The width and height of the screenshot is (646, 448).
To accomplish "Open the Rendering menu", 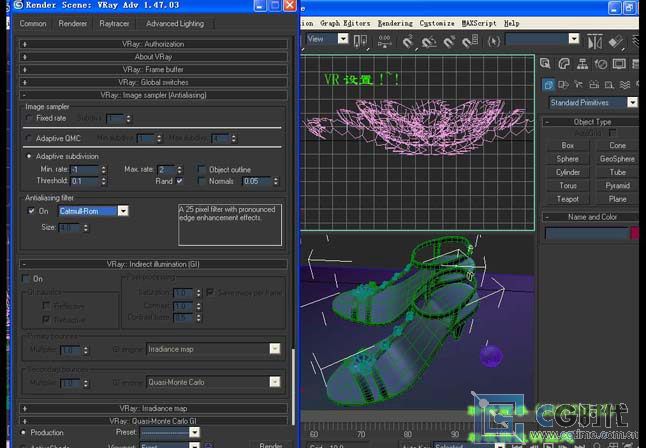I will (x=397, y=22).
